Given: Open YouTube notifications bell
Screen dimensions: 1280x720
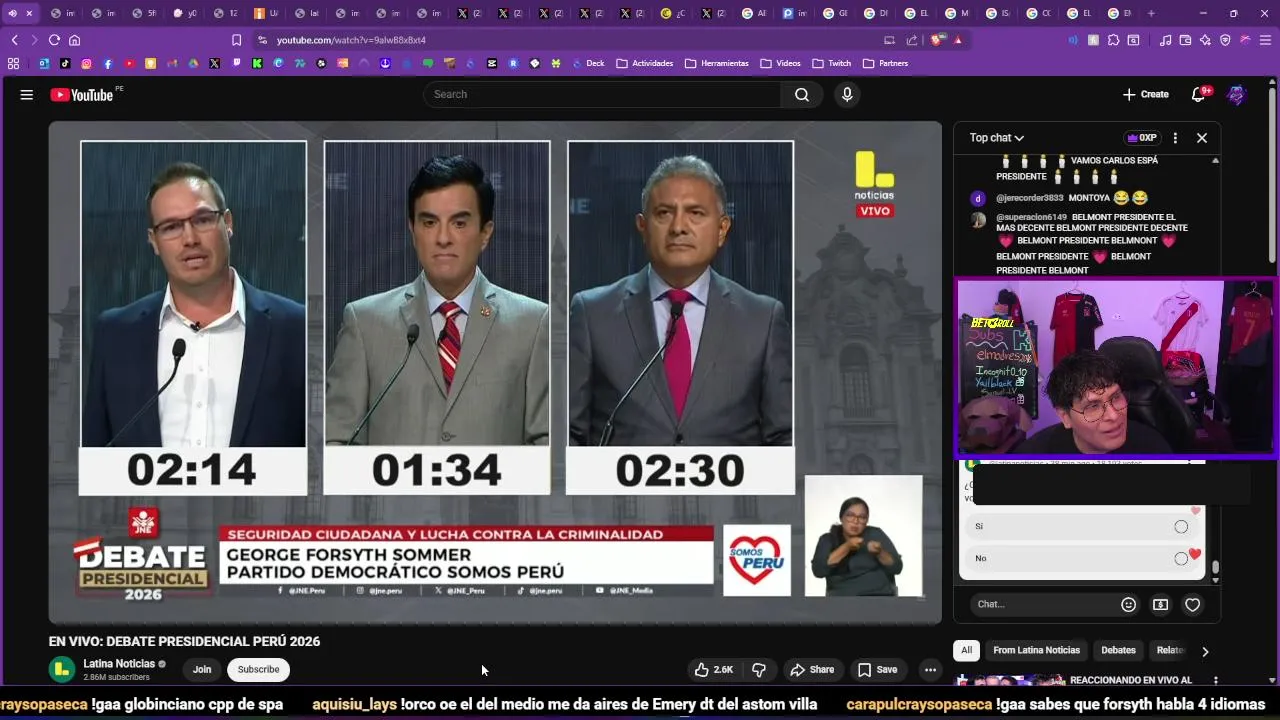Looking at the screenshot, I should [x=1198, y=94].
